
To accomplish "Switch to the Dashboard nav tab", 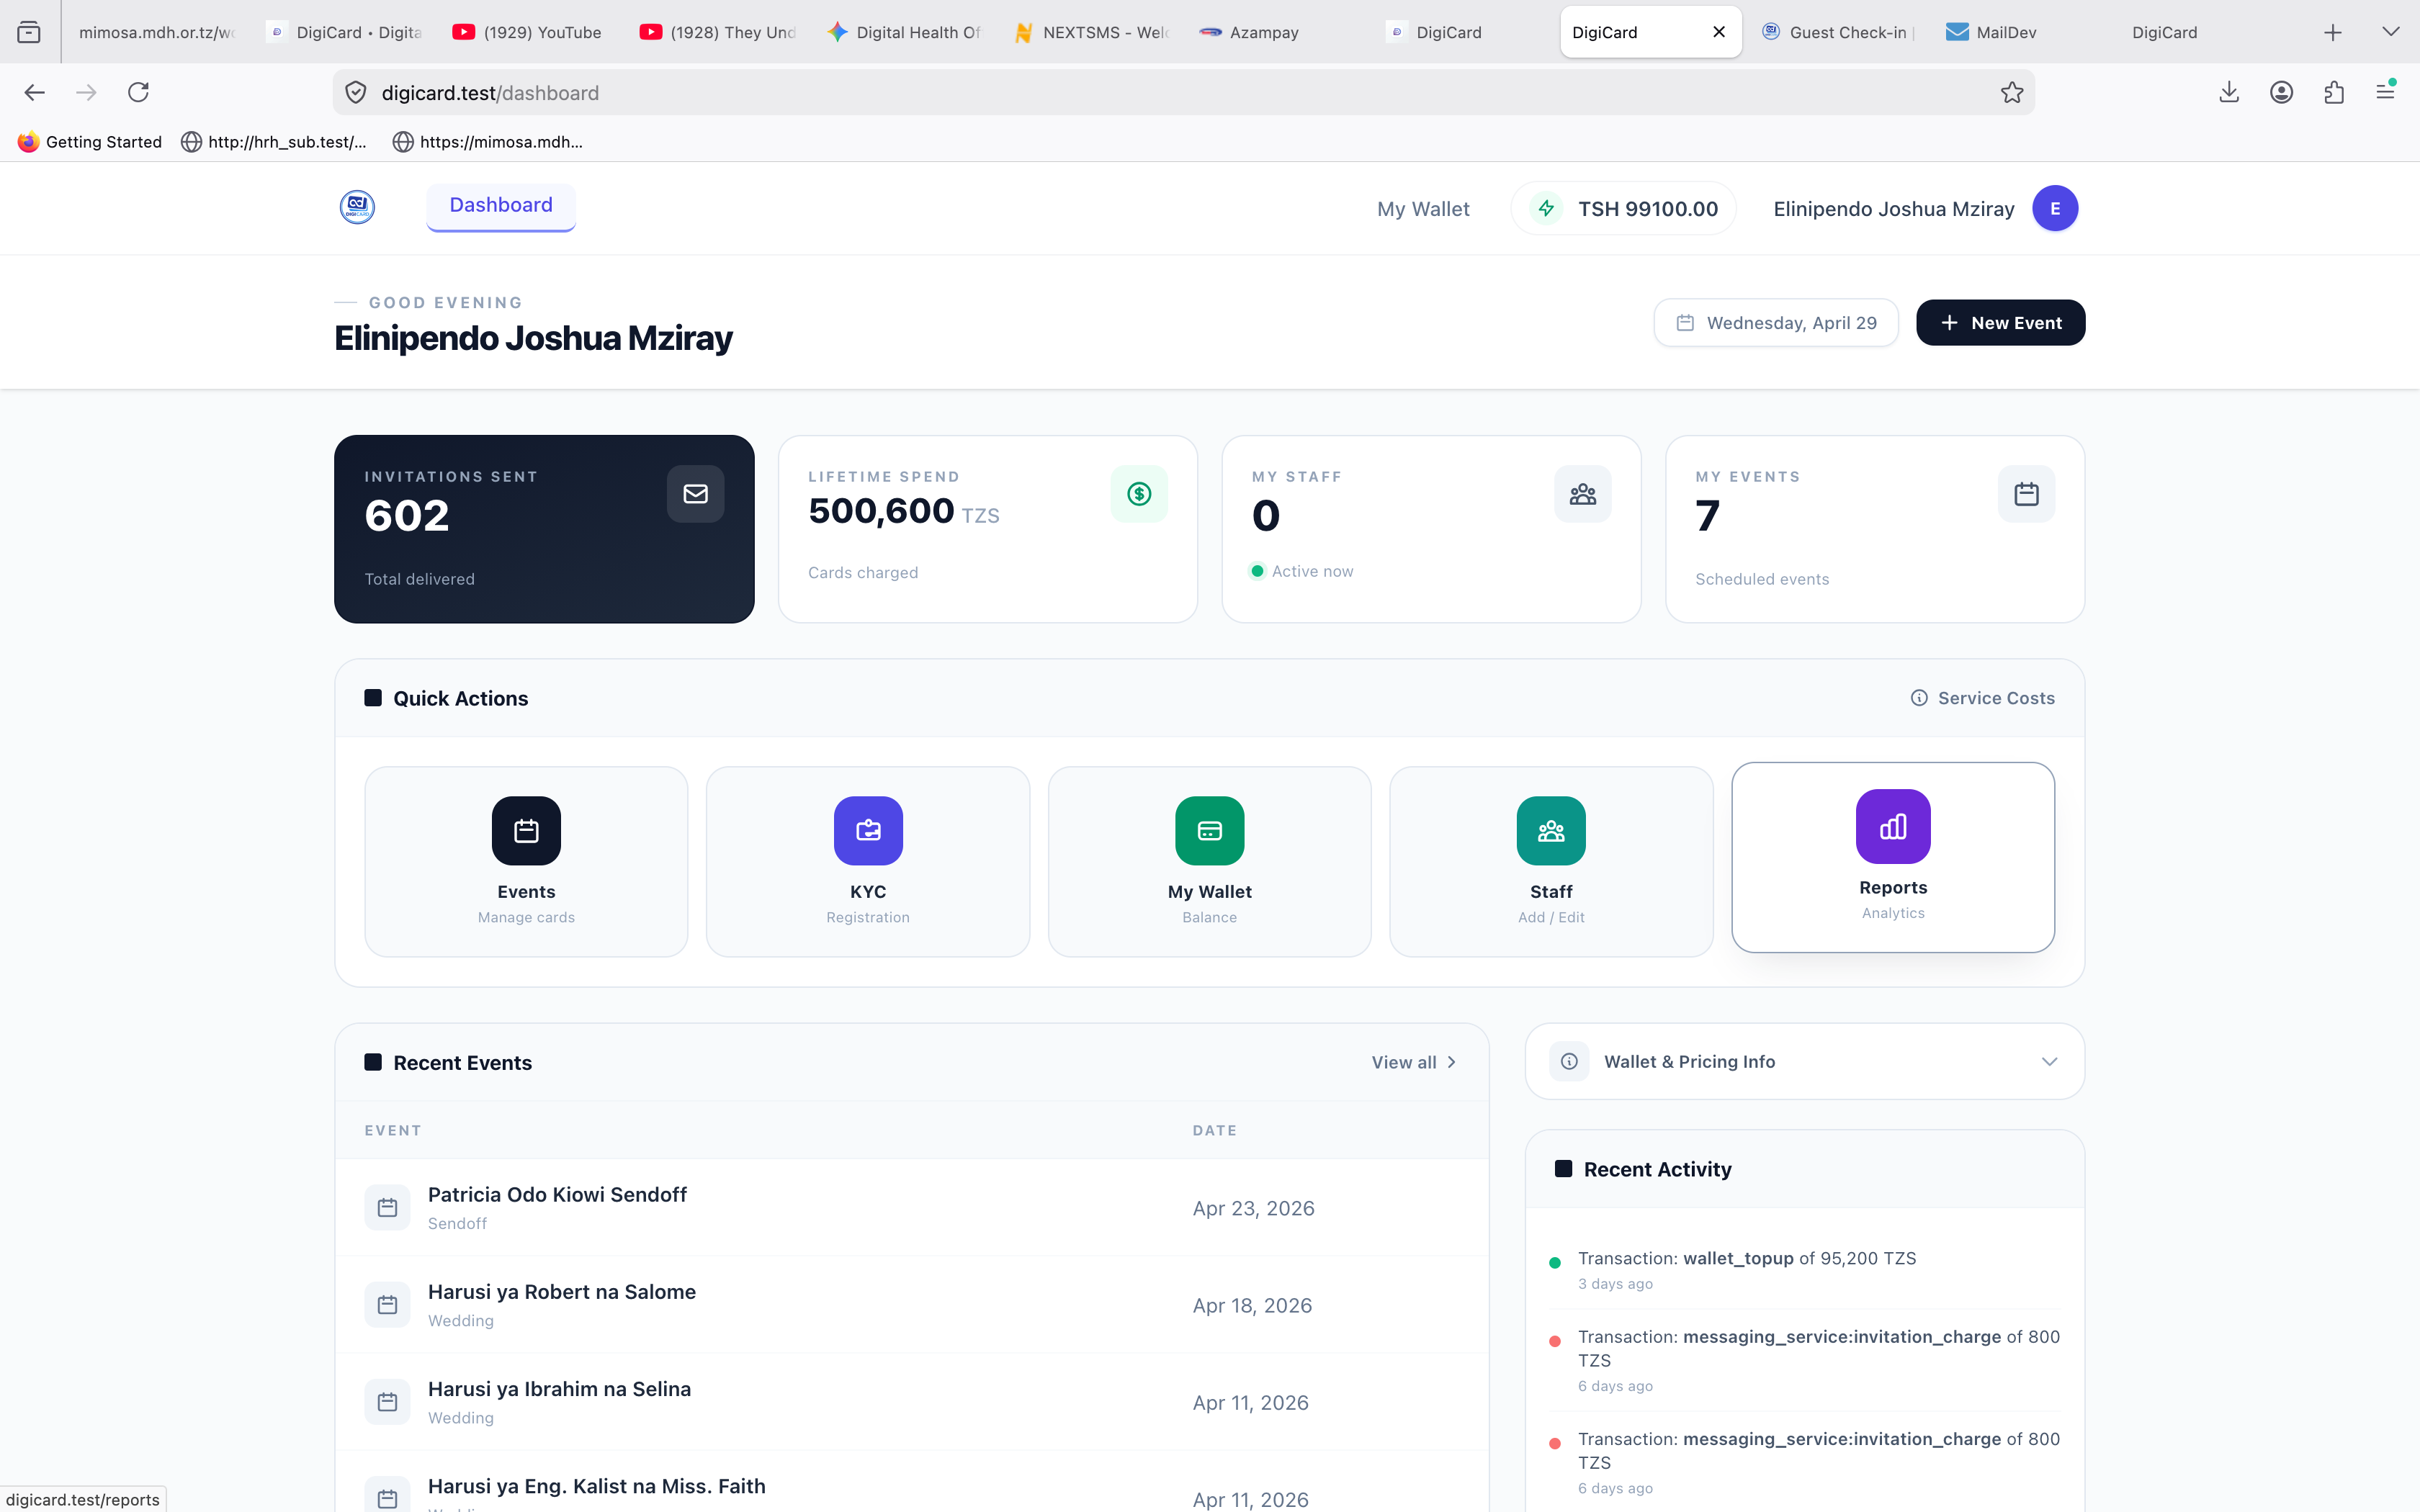I will [500, 206].
